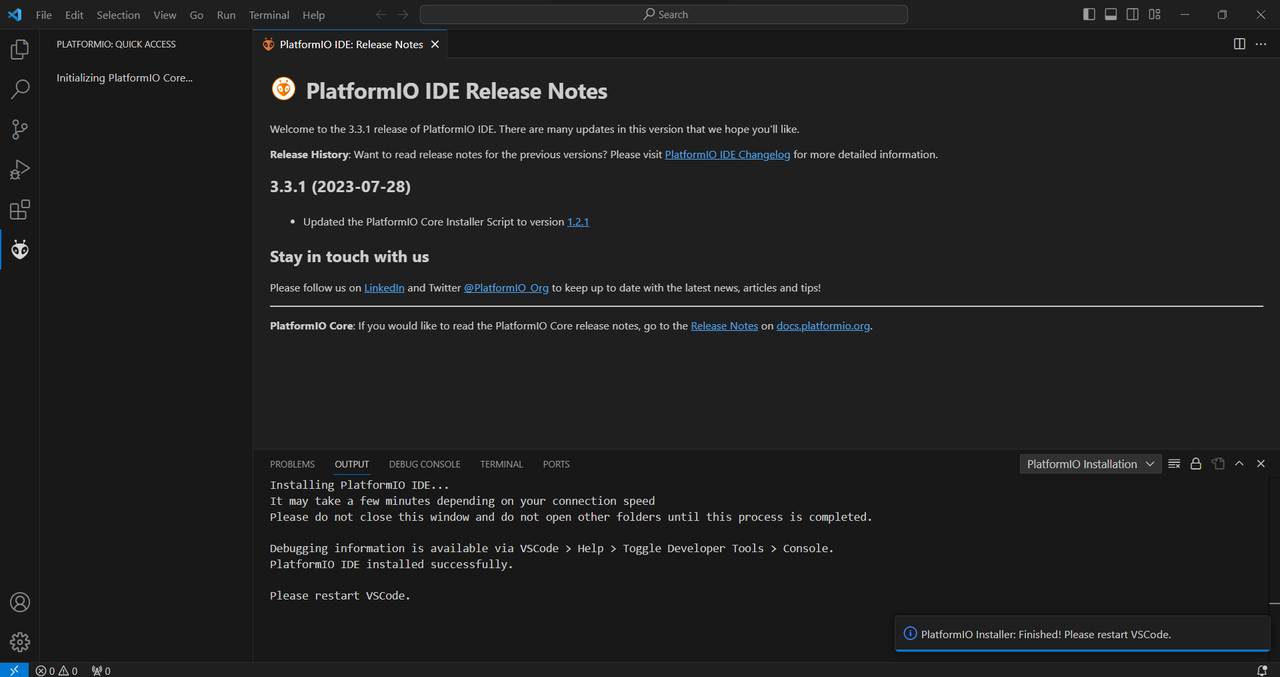Open the Selection menu
The height and width of the screenshot is (677, 1280).
[118, 15]
